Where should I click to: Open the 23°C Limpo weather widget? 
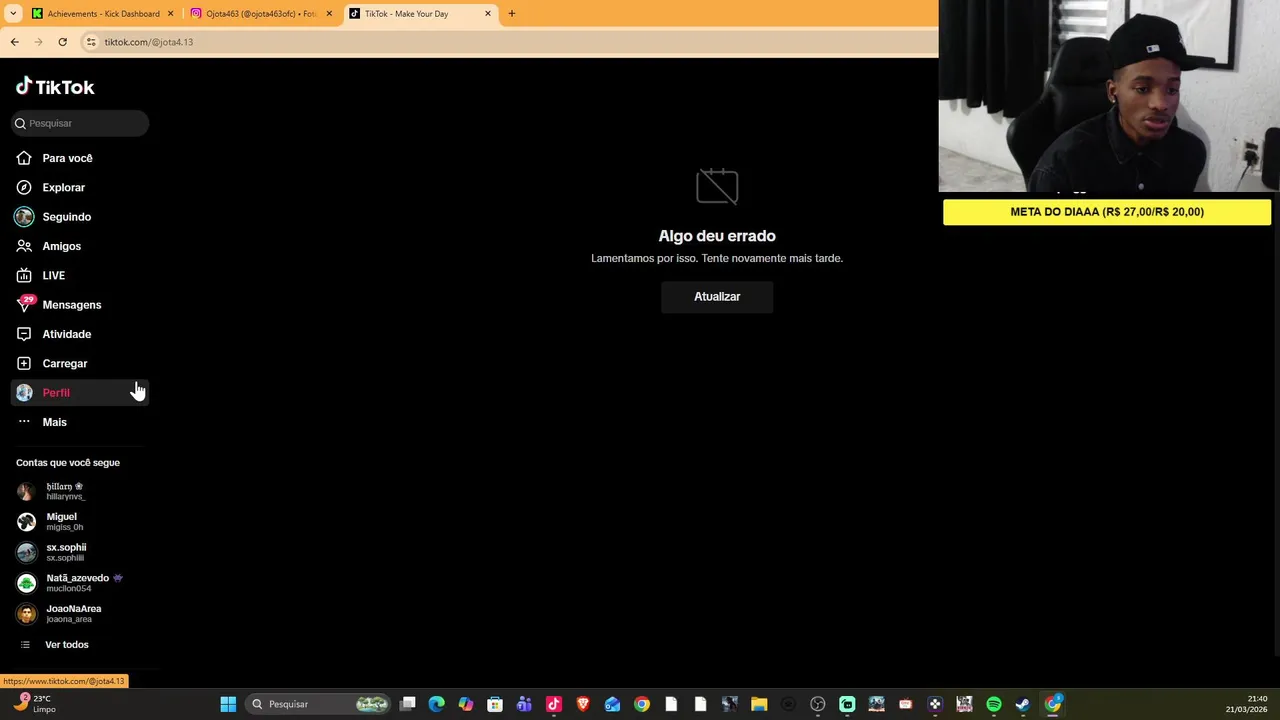[34, 704]
